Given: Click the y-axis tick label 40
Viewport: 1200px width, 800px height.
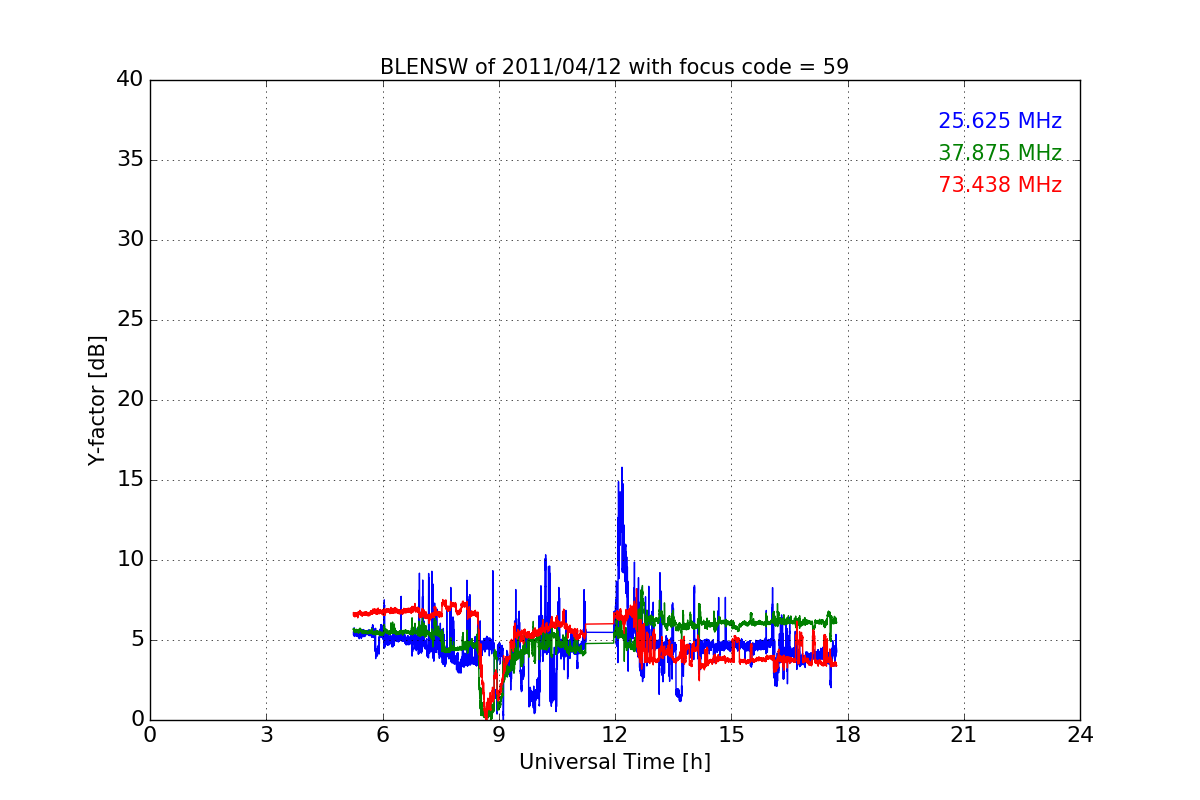Looking at the screenshot, I should (130, 80).
